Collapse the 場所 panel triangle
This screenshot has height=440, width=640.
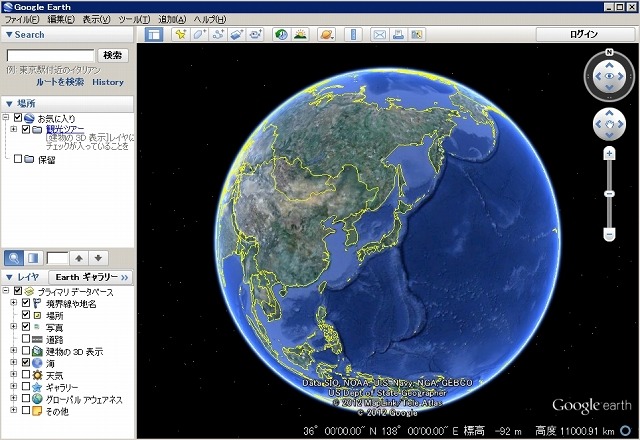(x=9, y=104)
